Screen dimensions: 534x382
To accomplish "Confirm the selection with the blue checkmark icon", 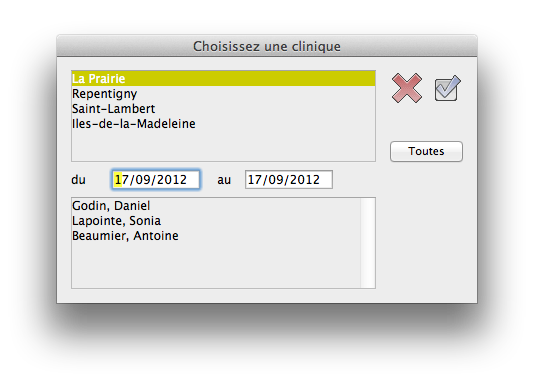I will 447,88.
